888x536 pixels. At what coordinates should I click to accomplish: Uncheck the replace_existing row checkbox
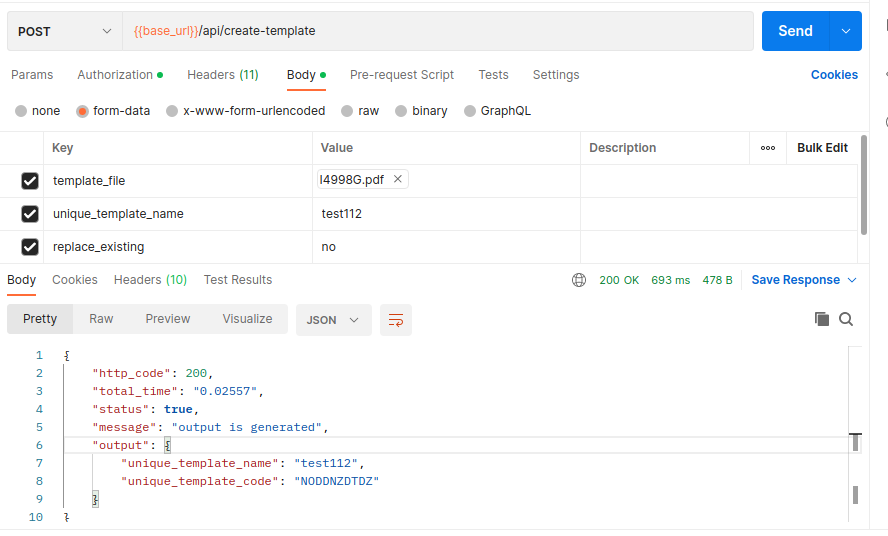[x=29, y=247]
